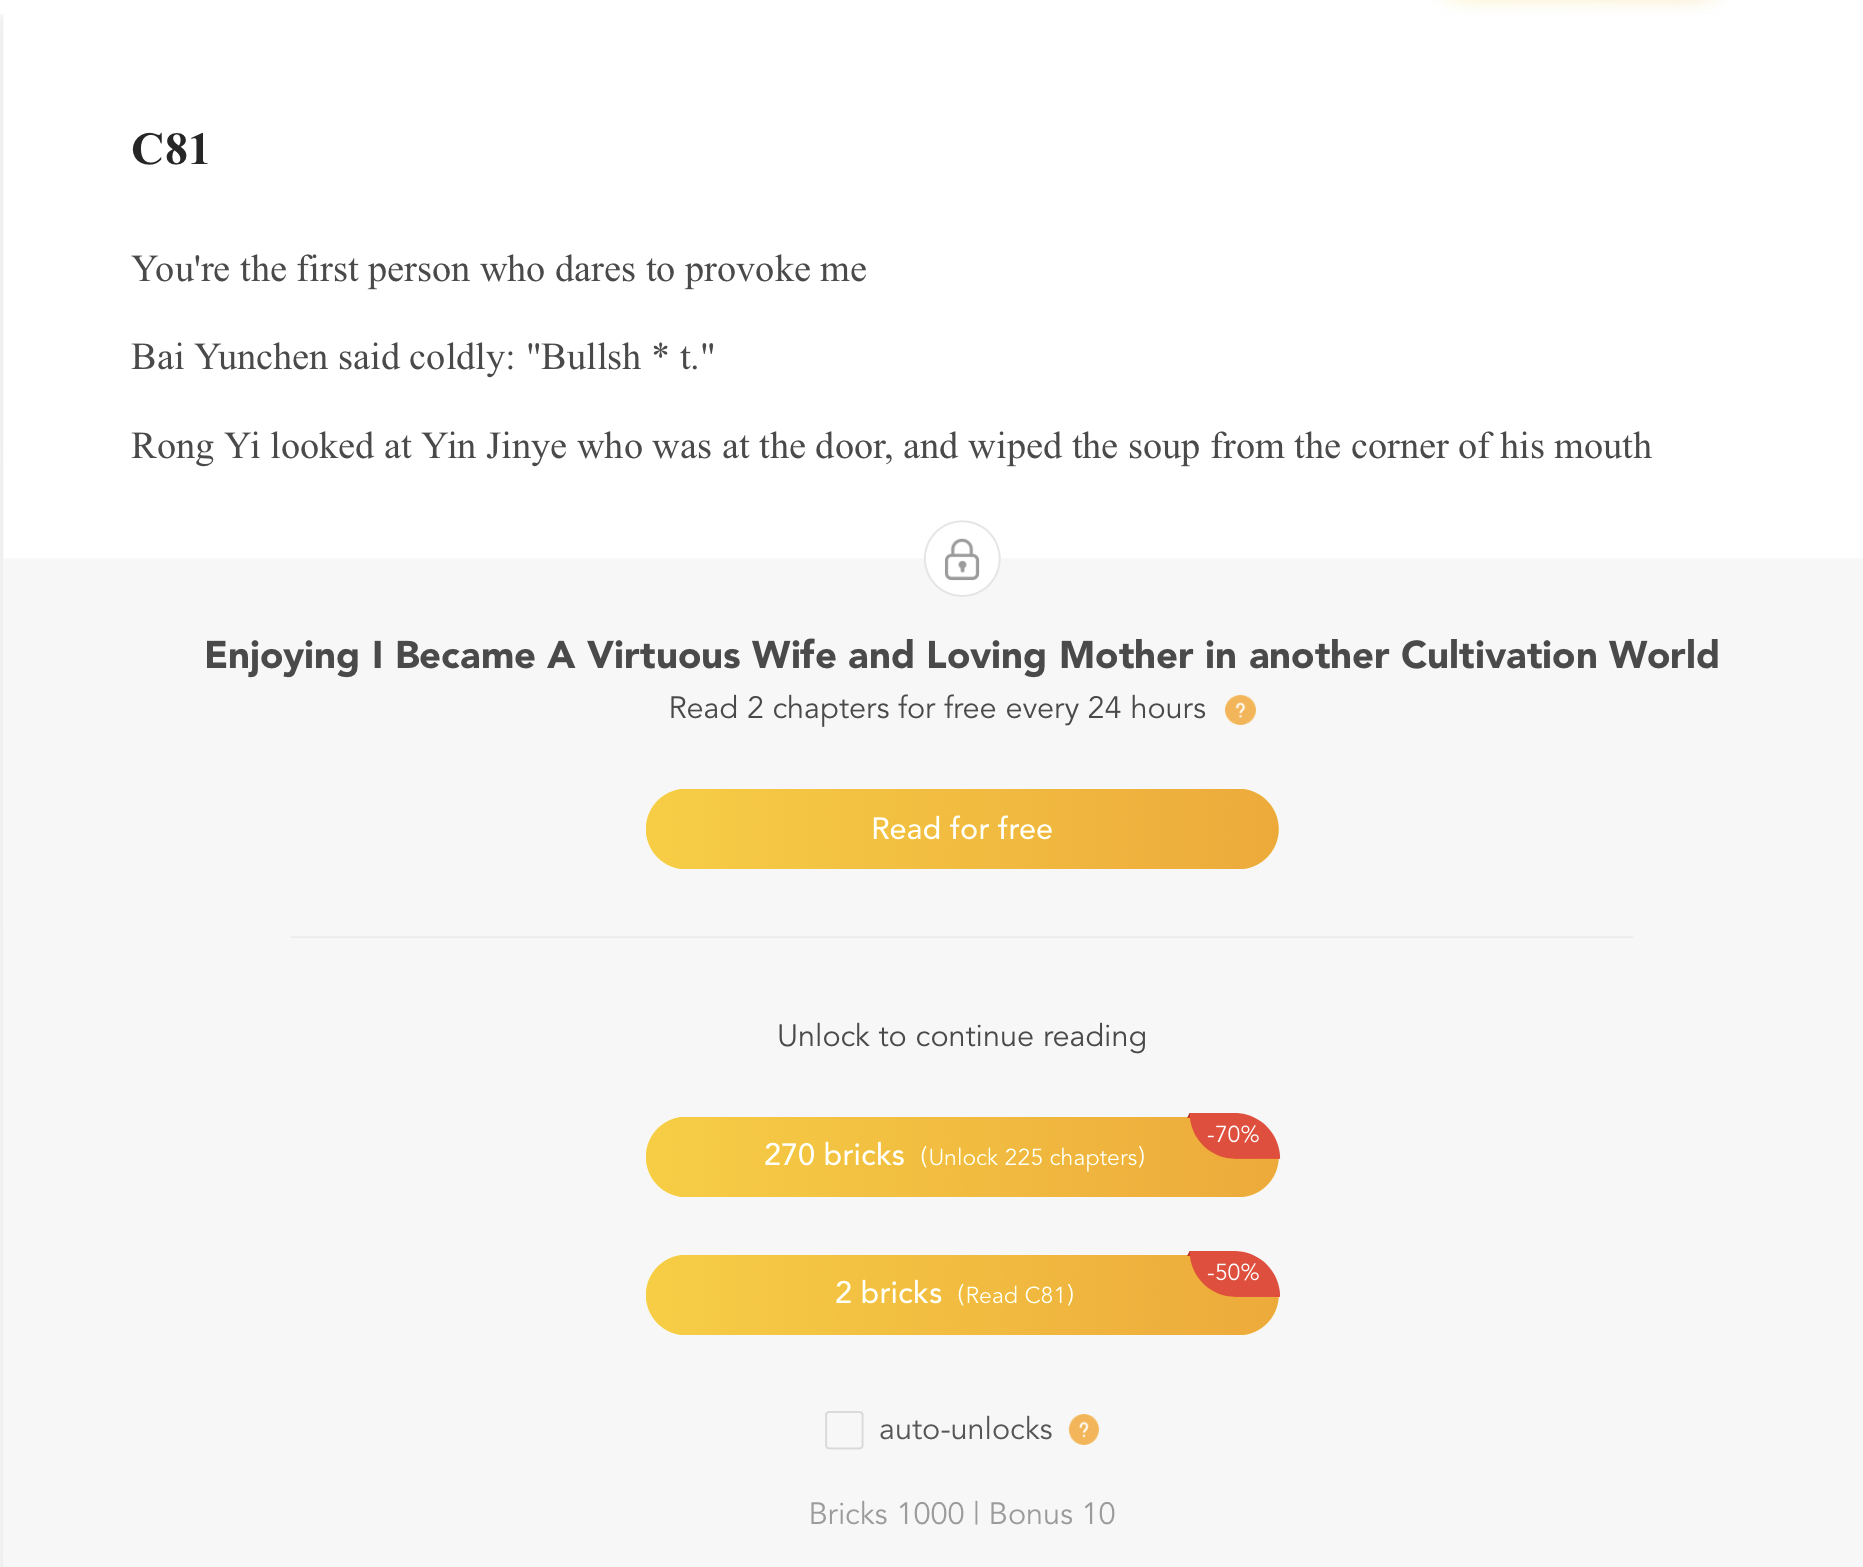Click the red -70% discount badge
Image resolution: width=1863 pixels, height=1567 pixels.
click(1233, 1135)
